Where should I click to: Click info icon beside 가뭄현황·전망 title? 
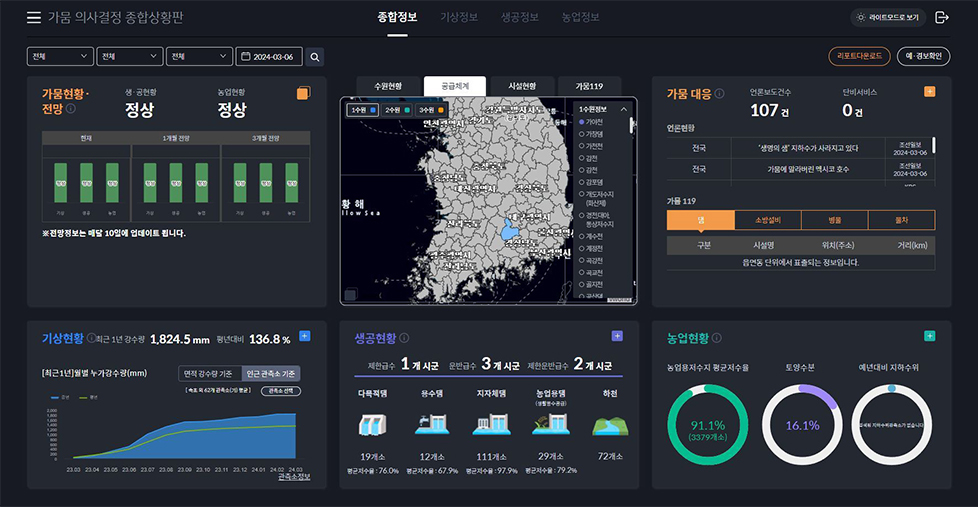click(71, 108)
